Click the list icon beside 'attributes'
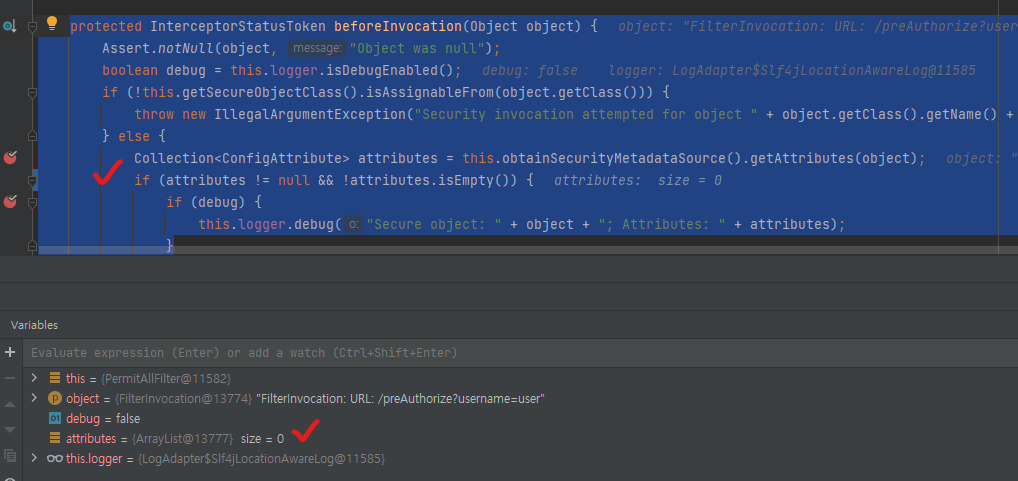The width and height of the screenshot is (1018, 481). (x=55, y=438)
